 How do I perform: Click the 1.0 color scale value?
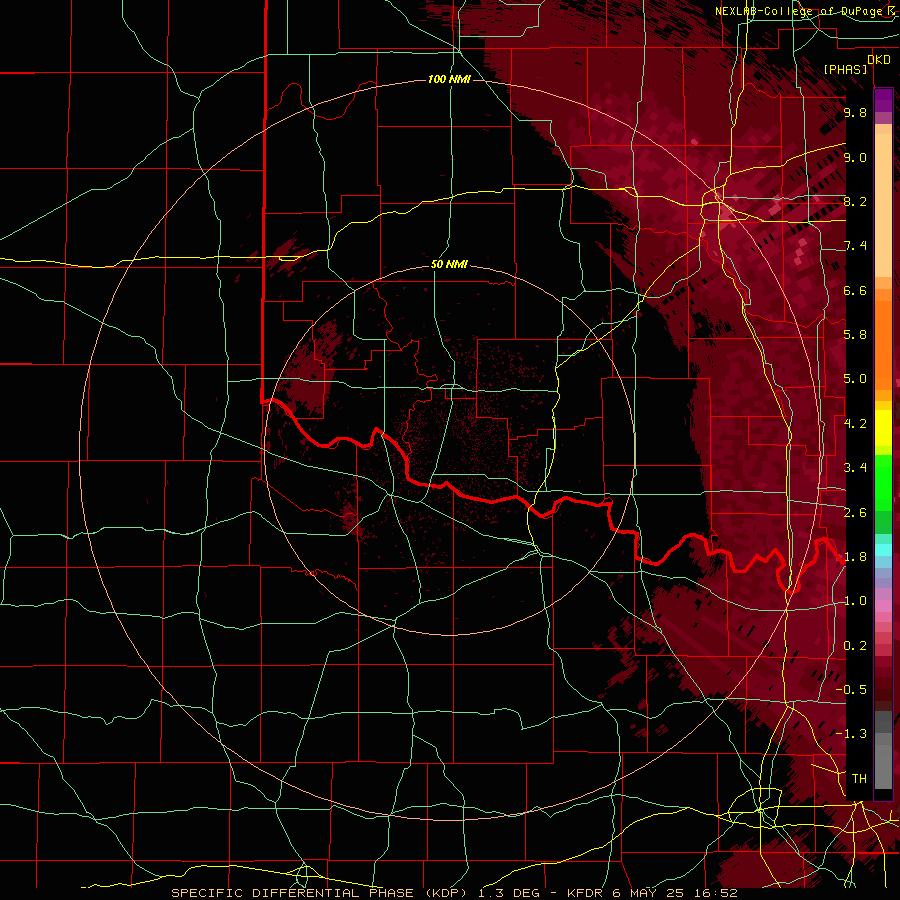pos(855,601)
